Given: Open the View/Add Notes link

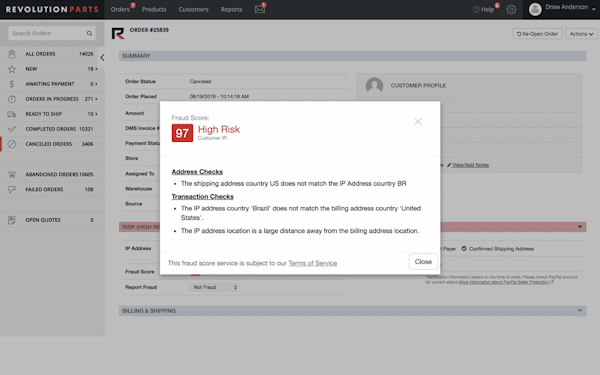Looking at the screenshot, I should tap(468, 165).
